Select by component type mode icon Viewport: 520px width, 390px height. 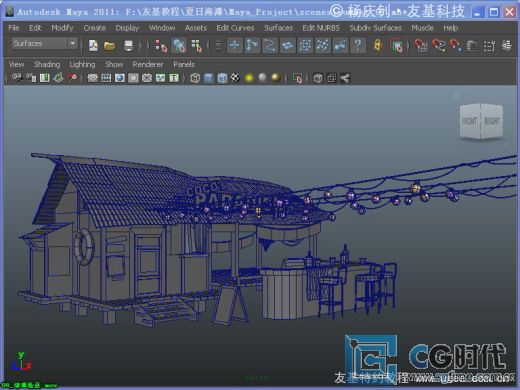[196, 45]
